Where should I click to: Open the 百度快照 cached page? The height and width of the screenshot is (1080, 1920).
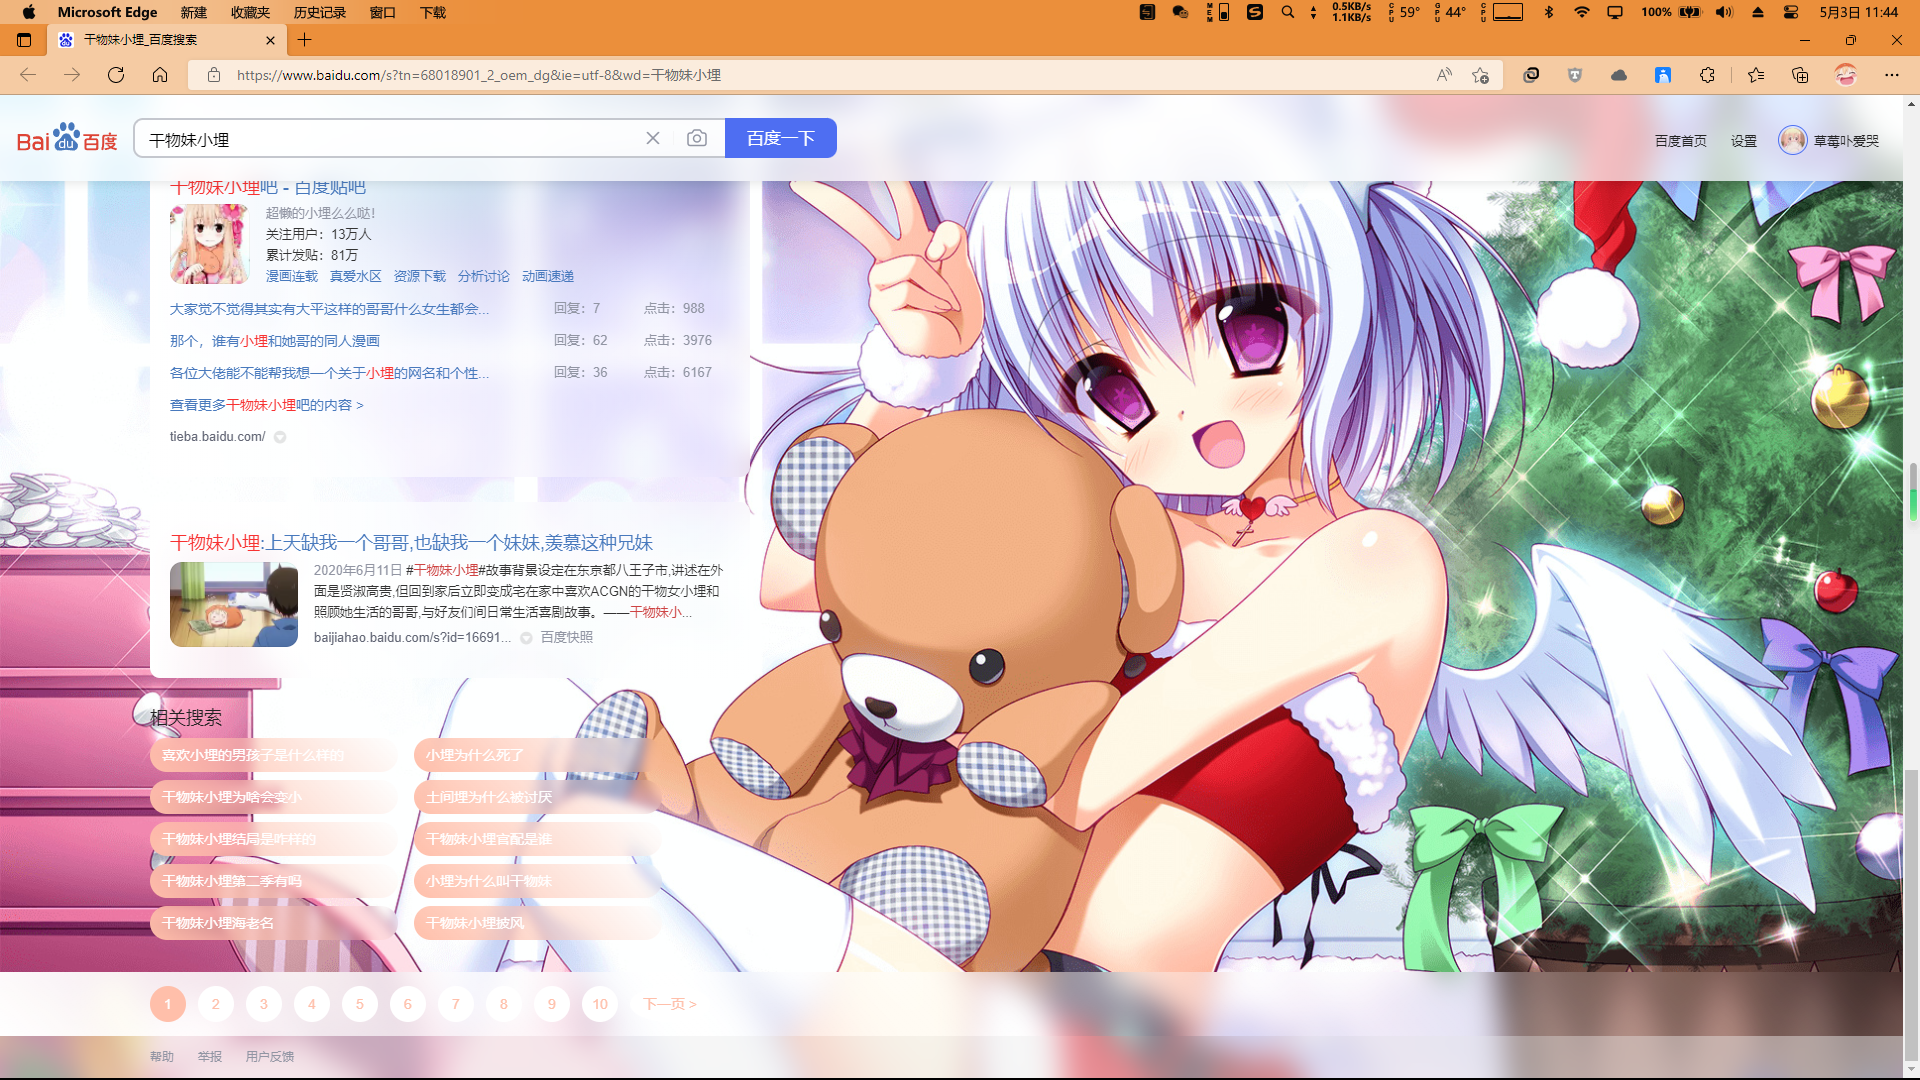pos(567,637)
